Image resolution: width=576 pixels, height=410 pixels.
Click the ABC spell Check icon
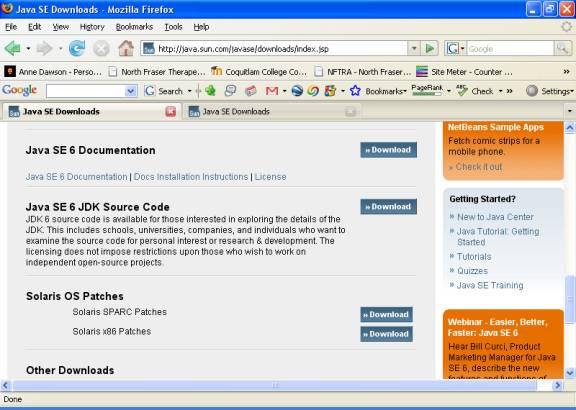[x=461, y=91]
